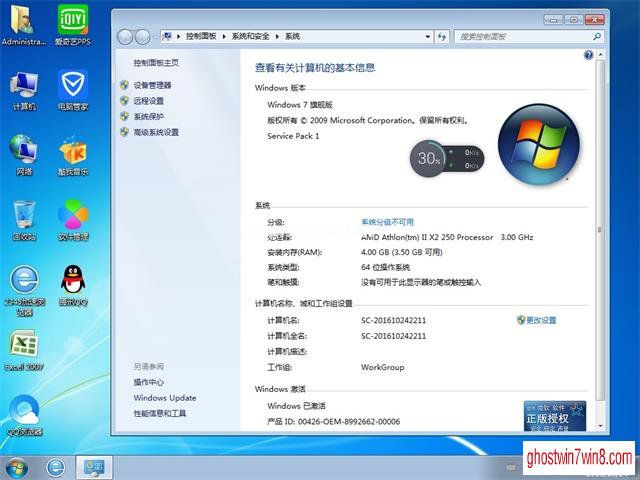This screenshot has width=640, height=480.
Task: Click the back navigation arrow
Action: [x=125, y=37]
